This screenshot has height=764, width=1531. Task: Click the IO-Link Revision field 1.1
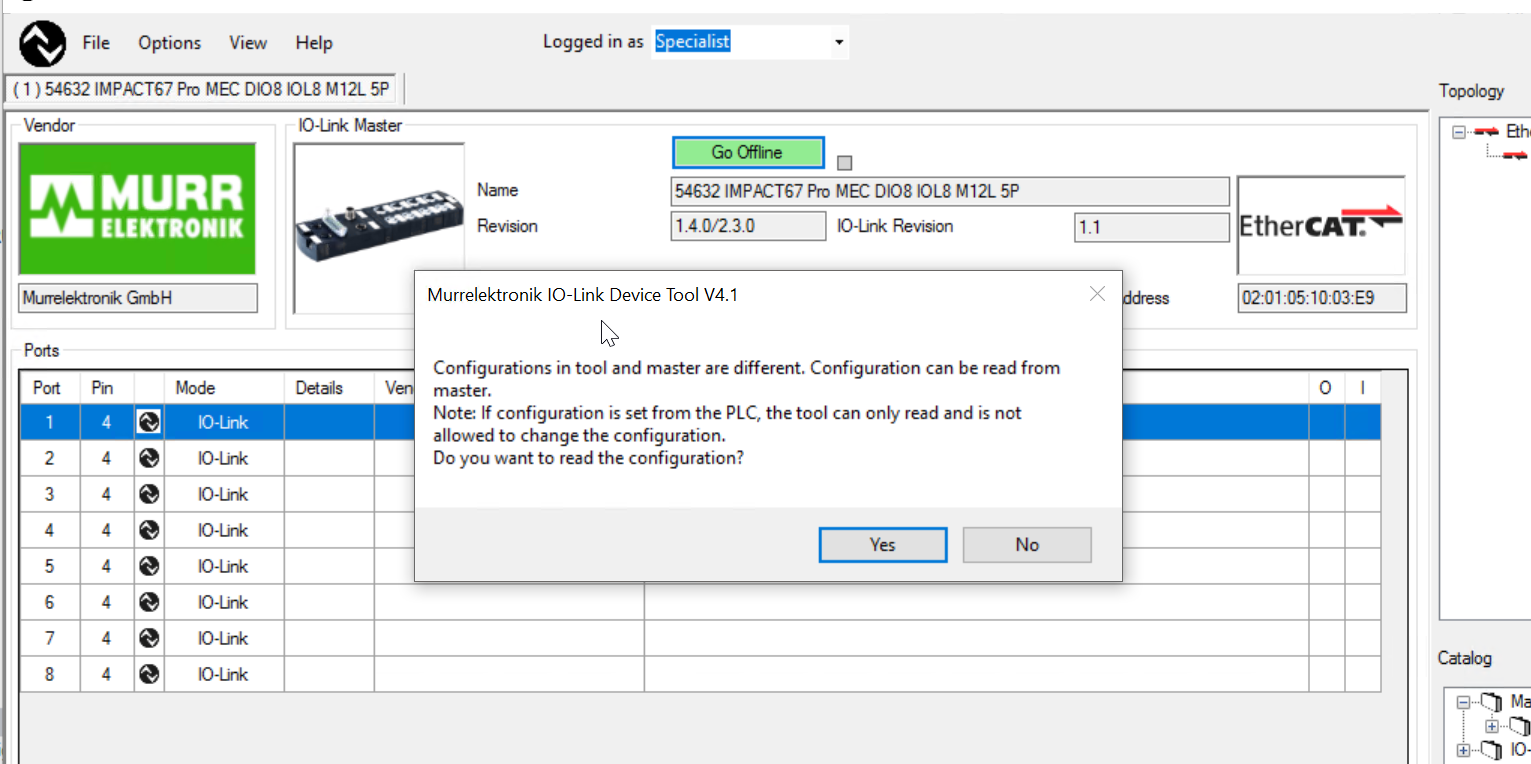[x=1151, y=227]
